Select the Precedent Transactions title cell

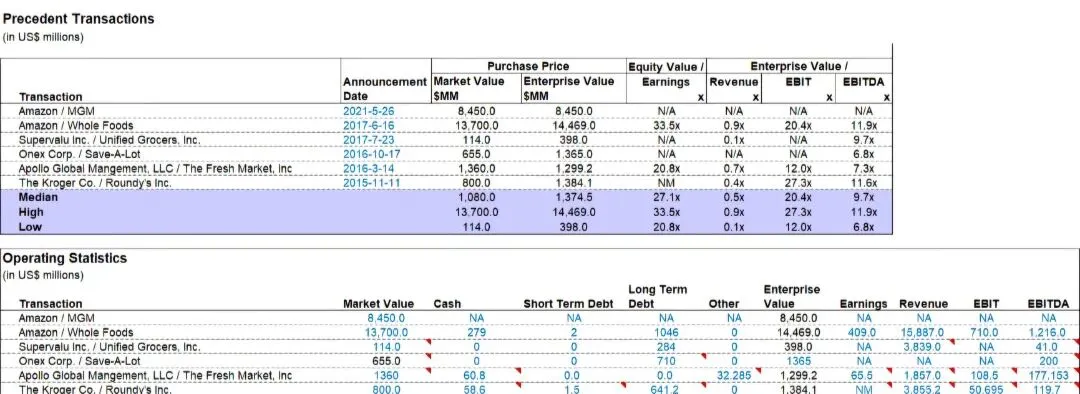[78, 19]
